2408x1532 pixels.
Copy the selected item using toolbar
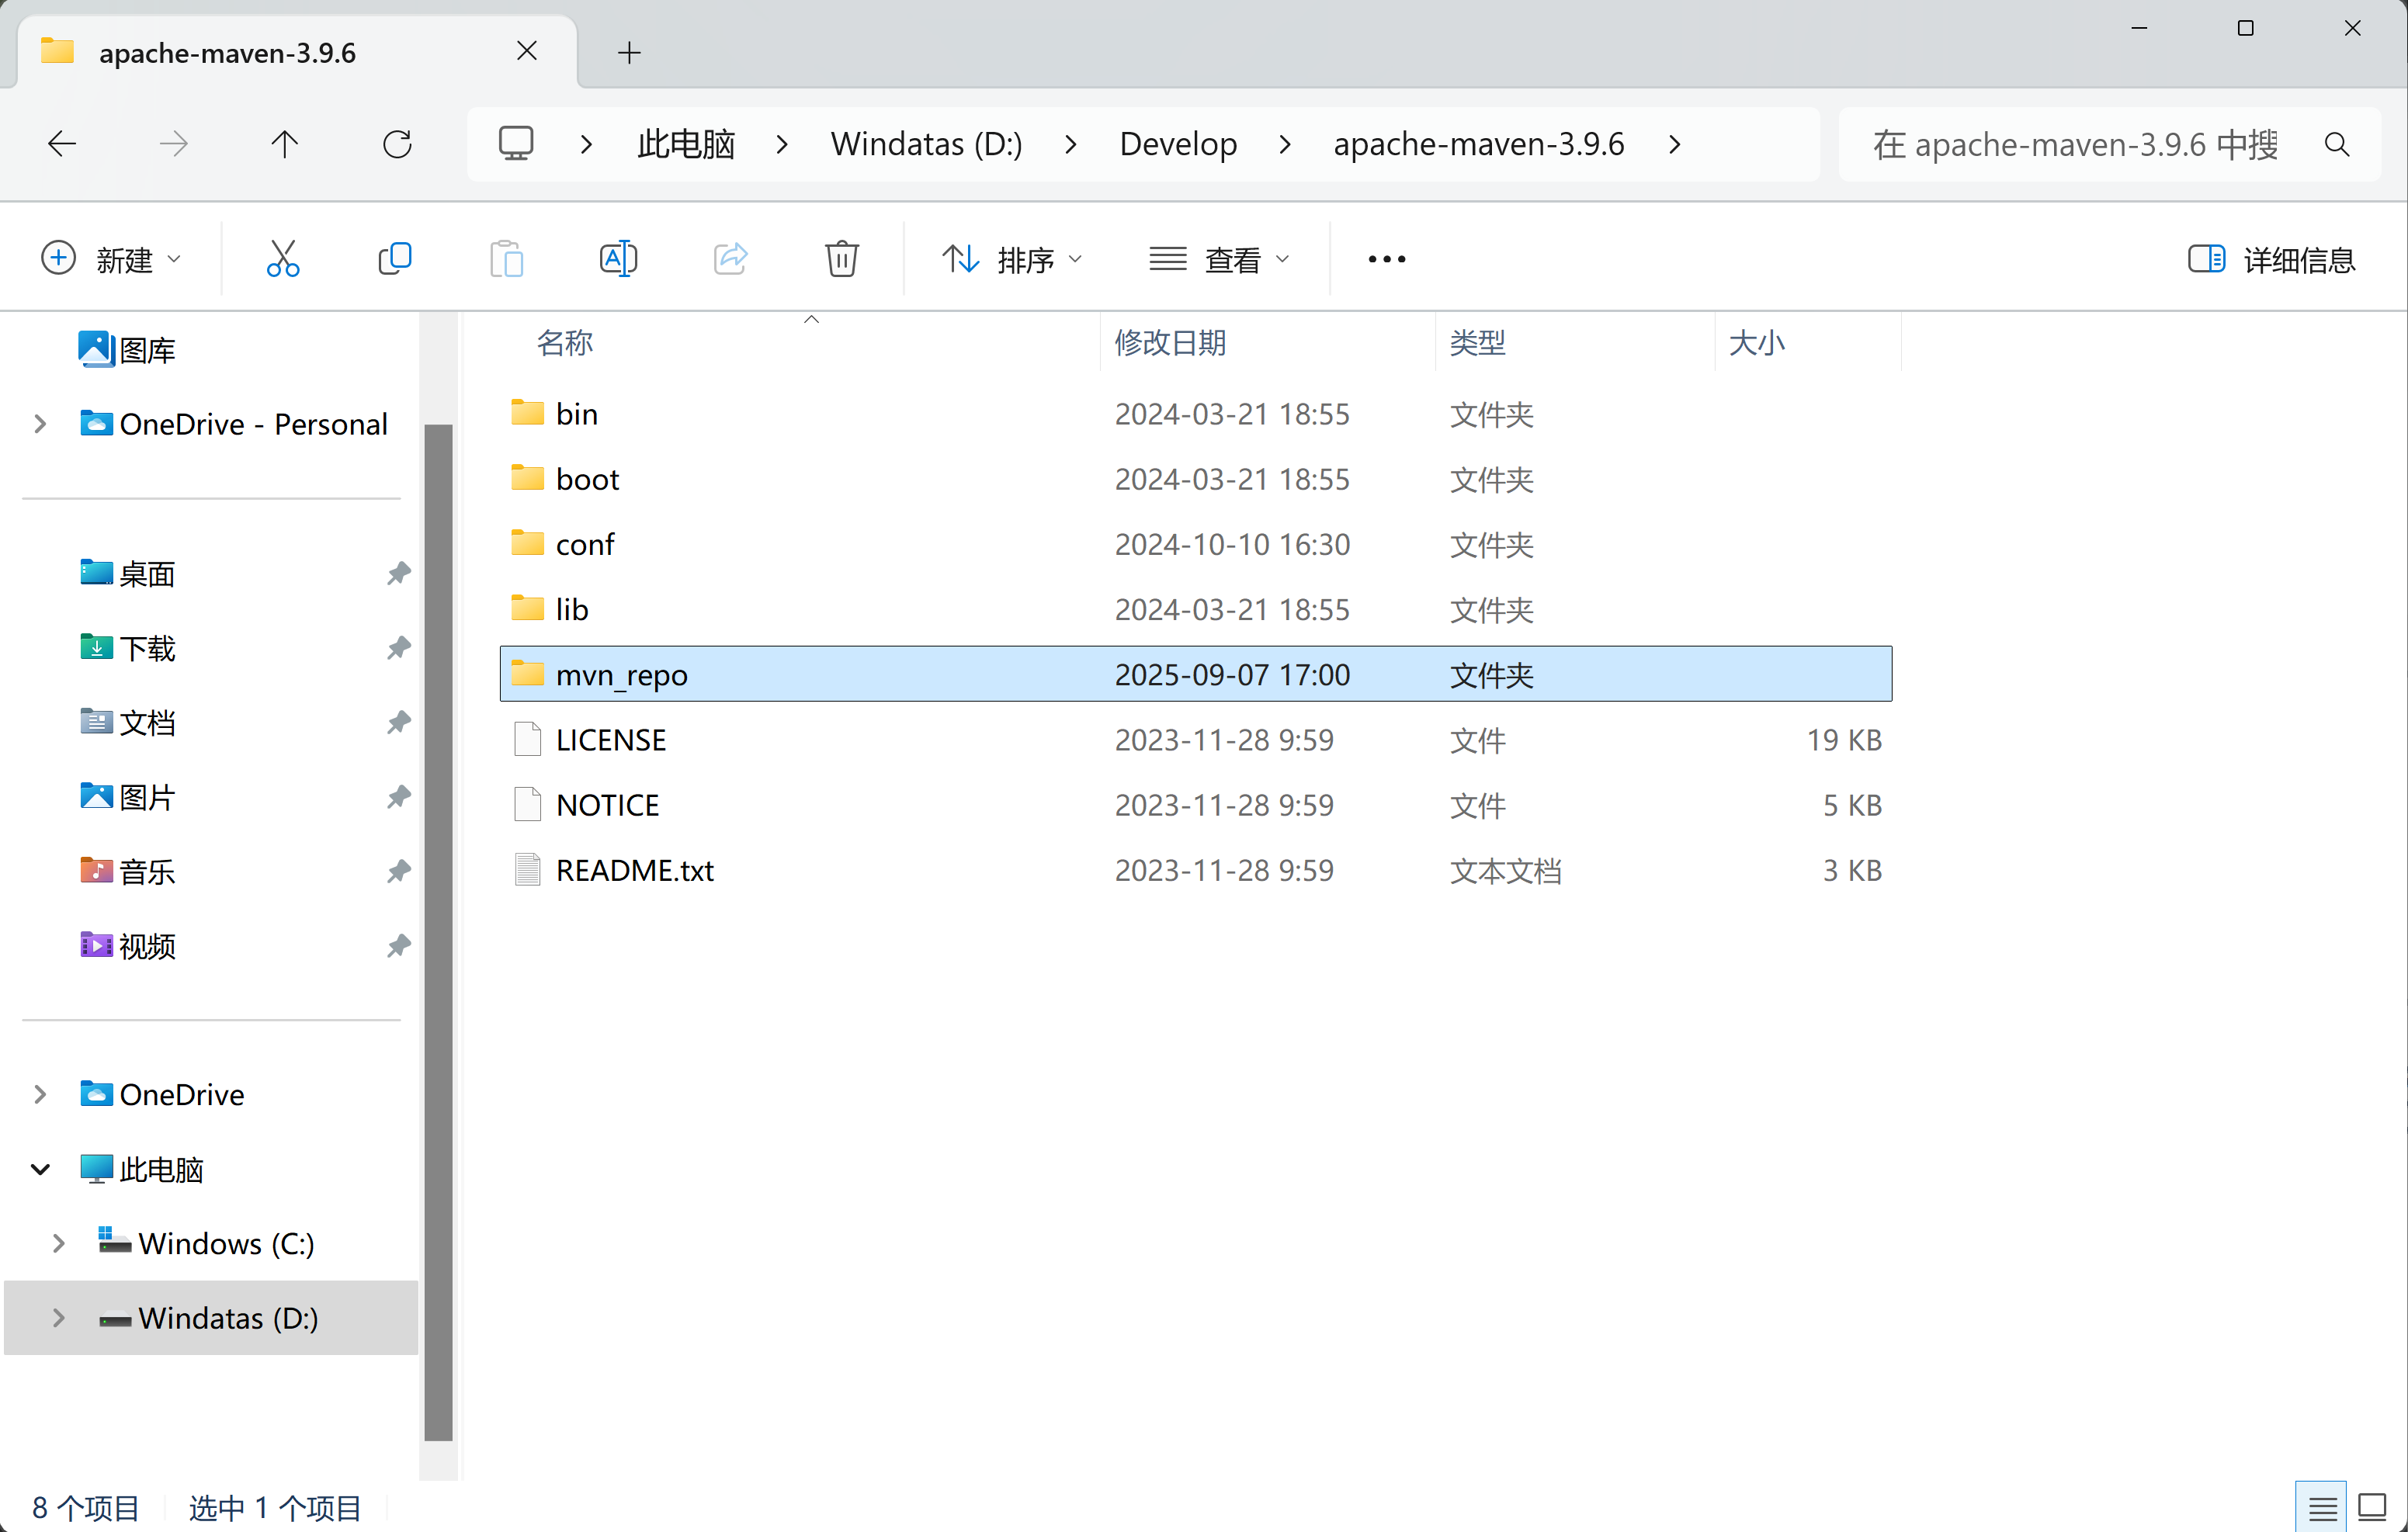[394, 258]
